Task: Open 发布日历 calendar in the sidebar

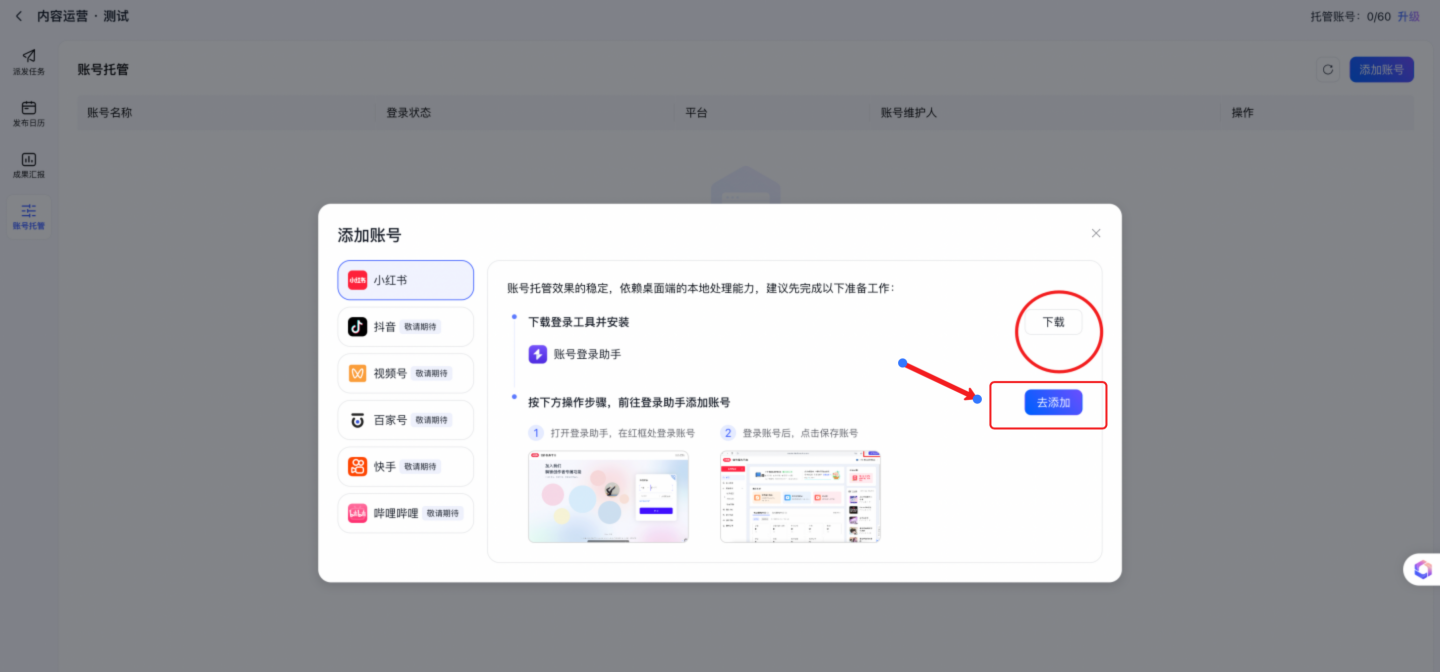Action: point(29,114)
